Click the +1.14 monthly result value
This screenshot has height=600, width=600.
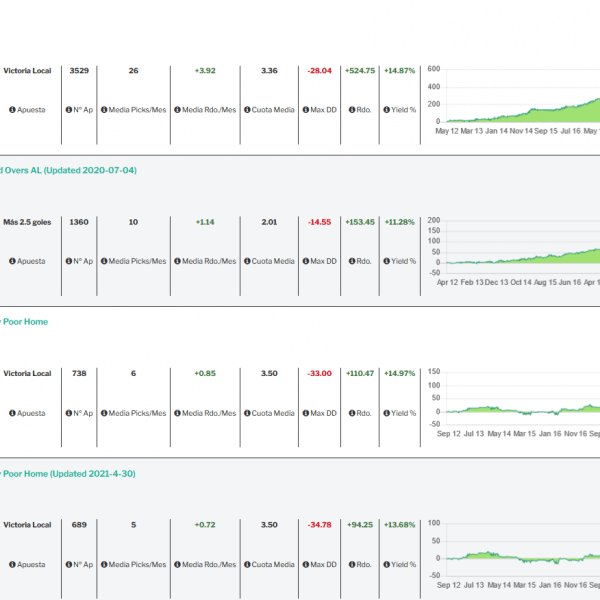pos(205,222)
